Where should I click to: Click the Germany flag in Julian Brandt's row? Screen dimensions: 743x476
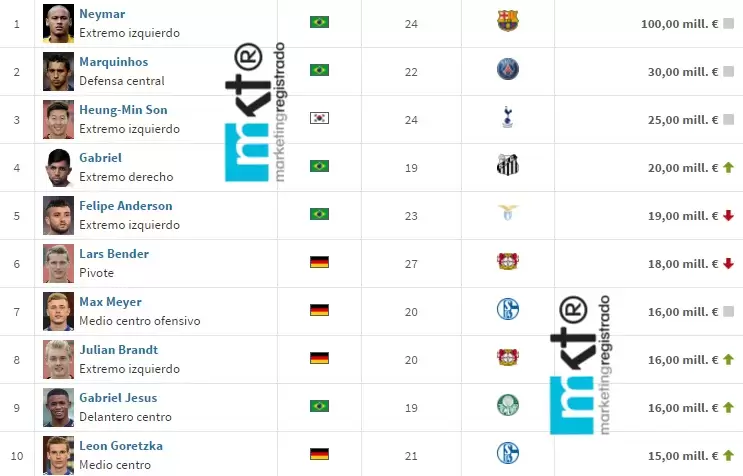319,358
